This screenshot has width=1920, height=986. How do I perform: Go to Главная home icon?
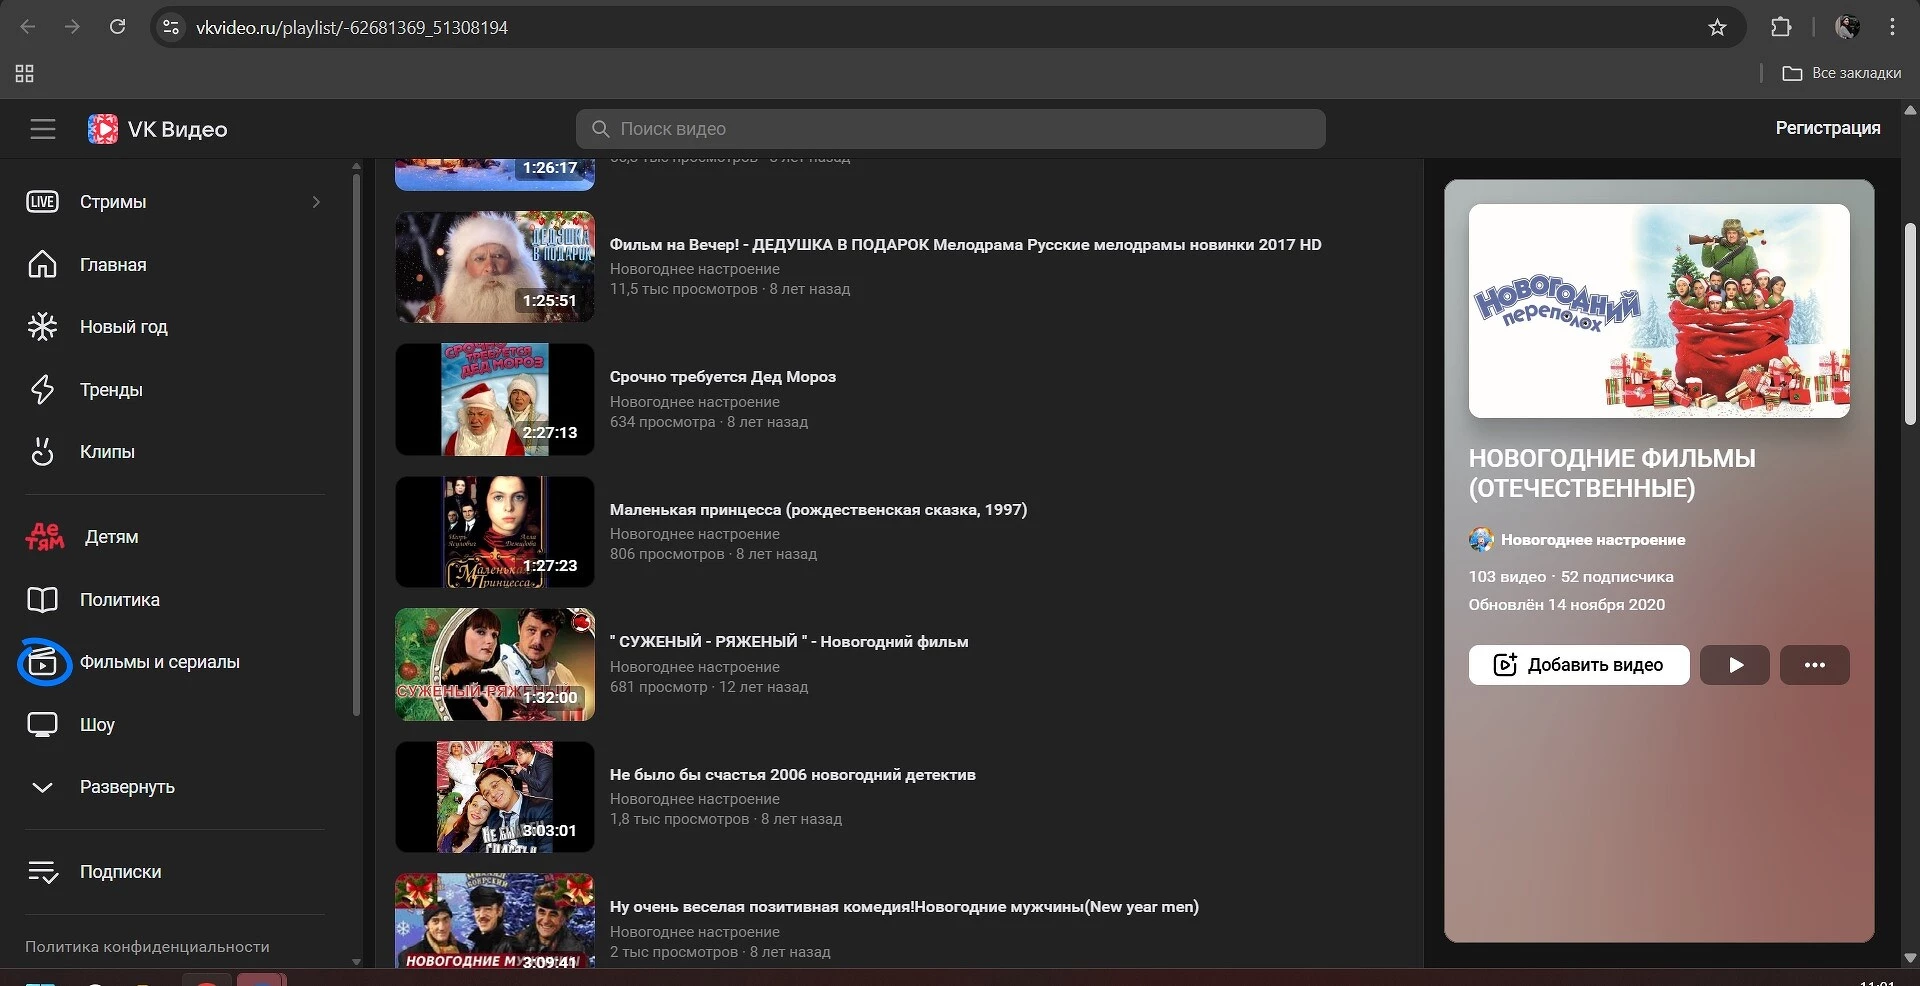point(42,265)
